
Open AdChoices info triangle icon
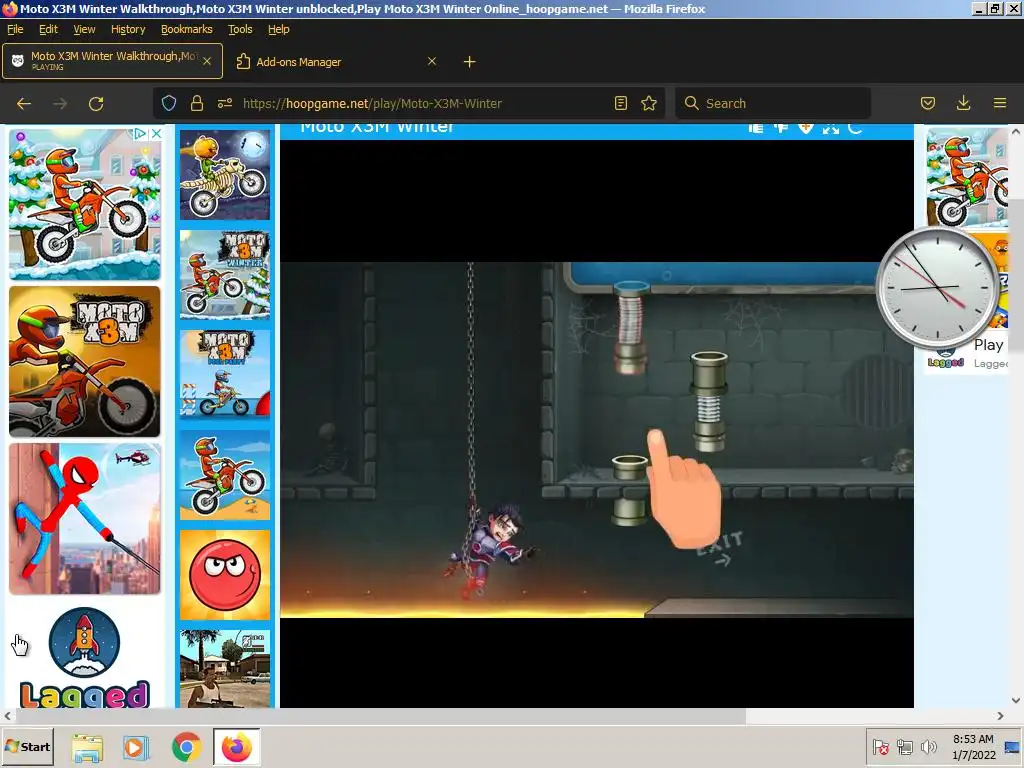140,134
